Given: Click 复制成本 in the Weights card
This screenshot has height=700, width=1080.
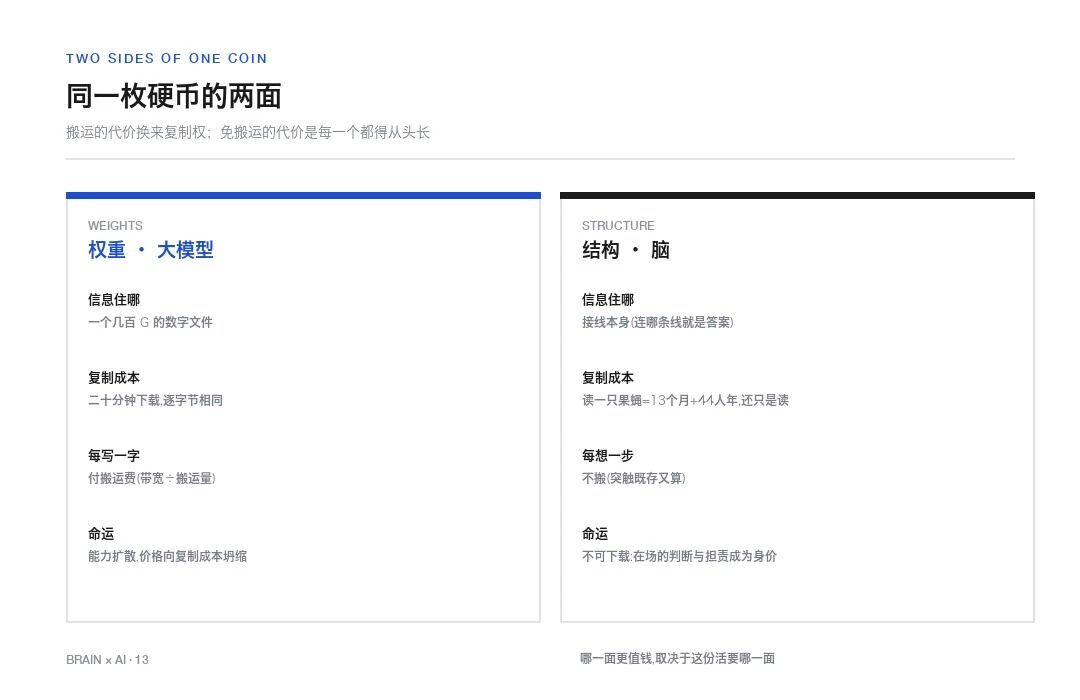Looking at the screenshot, I should coord(114,378).
